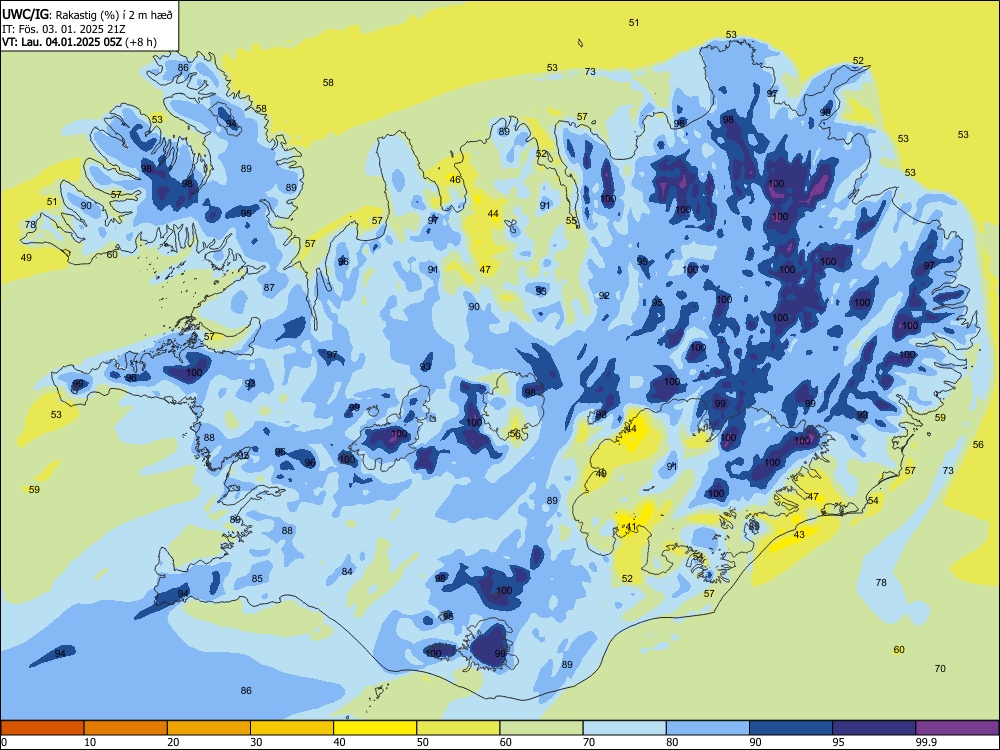Select the bright yellow 40–50 legend swatch
Screen dimensions: 1000x750
[375, 728]
